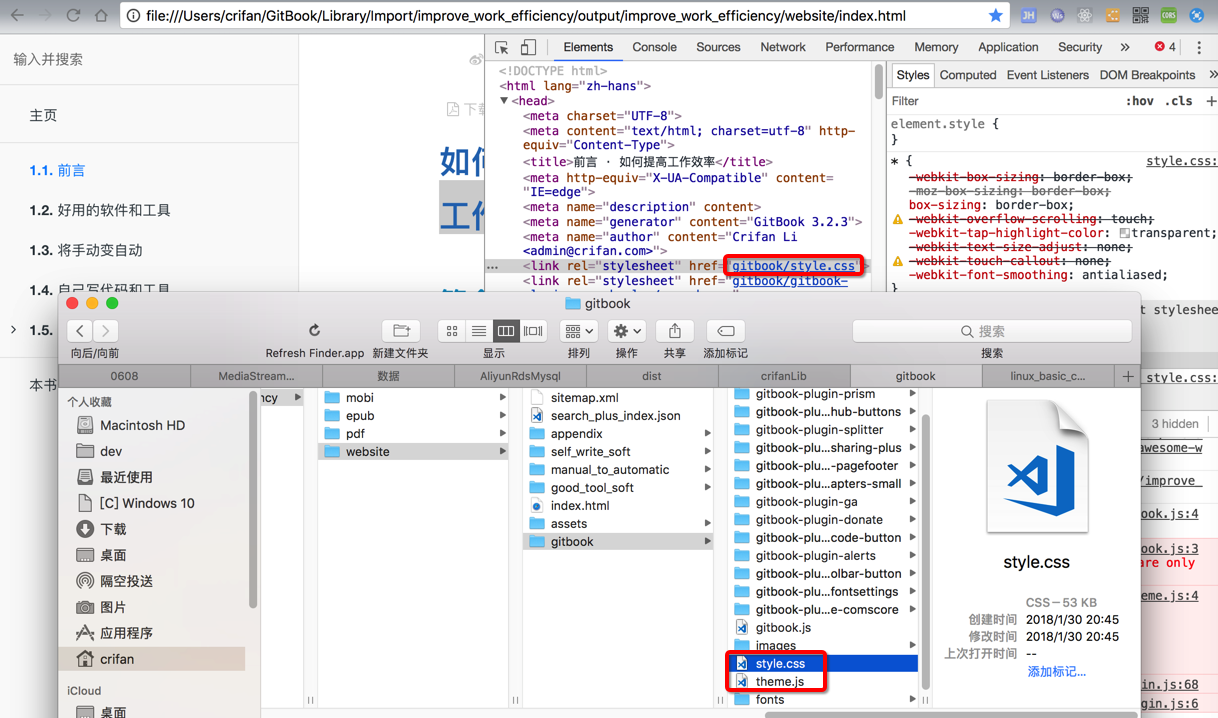Click the gitbook/style.css href link
The image size is (1218, 718).
tap(793, 266)
